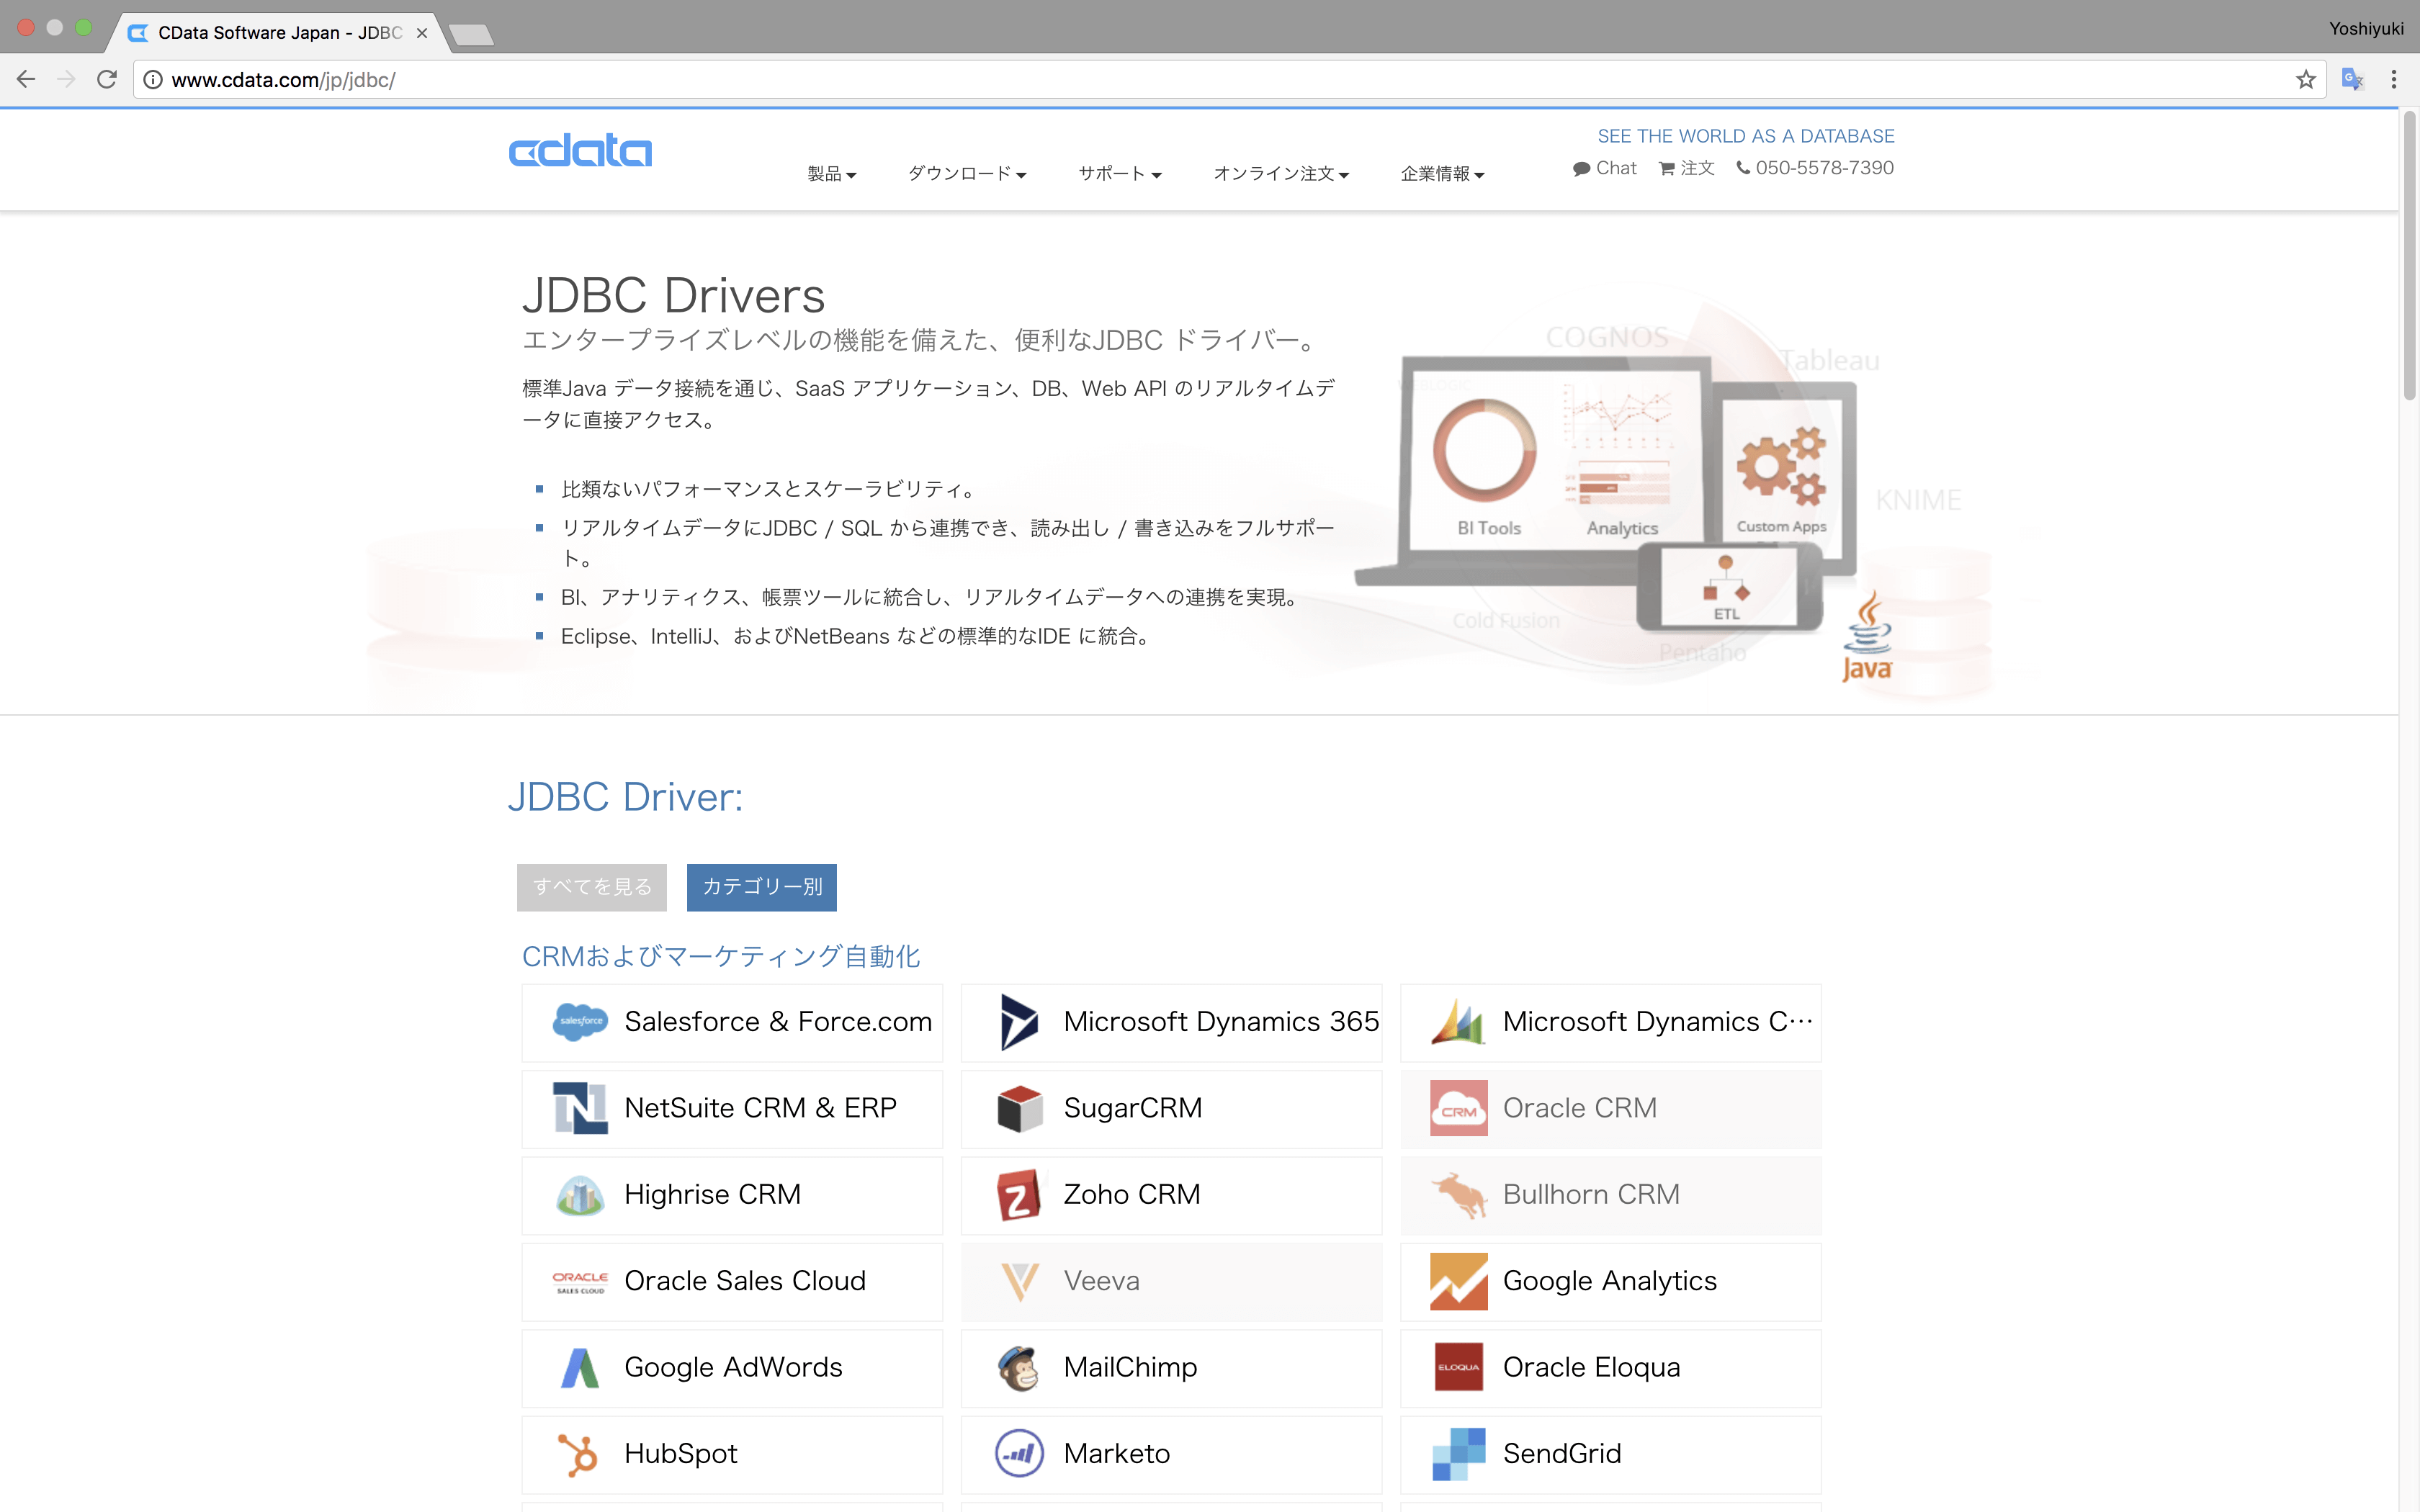
Task: Open the Chat link in header
Action: pyautogui.click(x=1605, y=168)
